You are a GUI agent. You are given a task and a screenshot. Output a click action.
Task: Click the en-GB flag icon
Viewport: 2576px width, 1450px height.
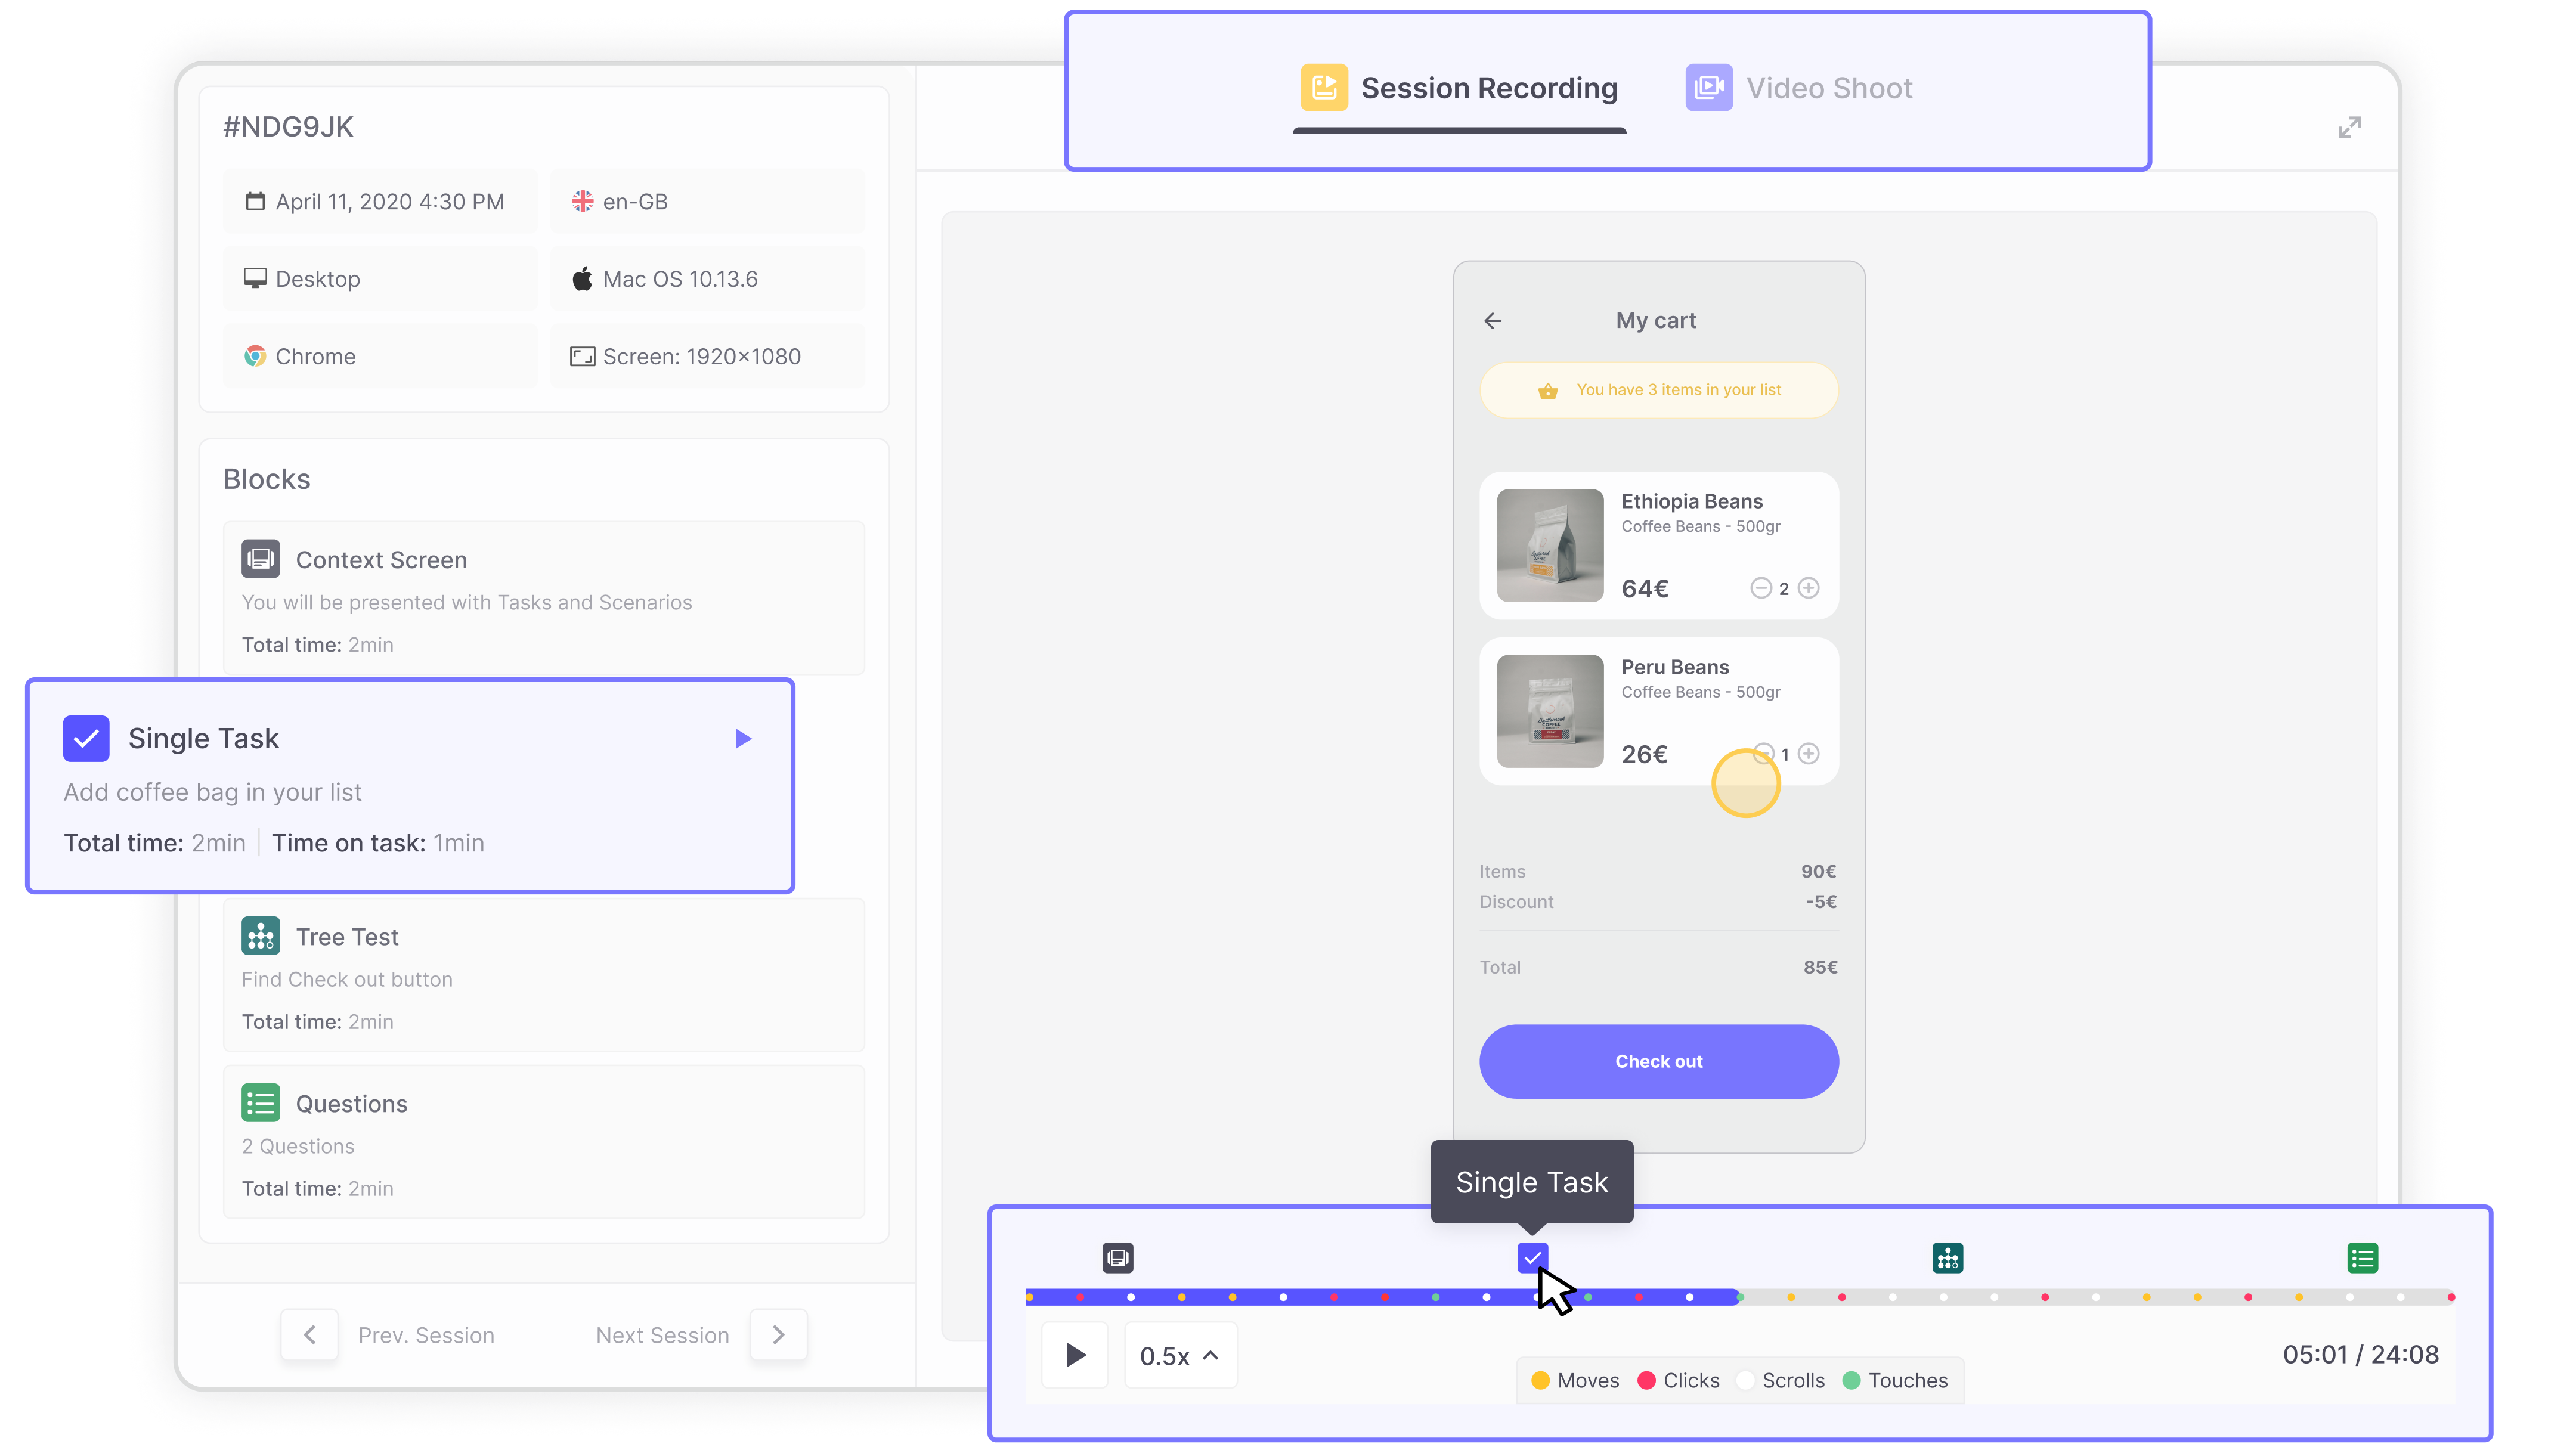pos(582,201)
